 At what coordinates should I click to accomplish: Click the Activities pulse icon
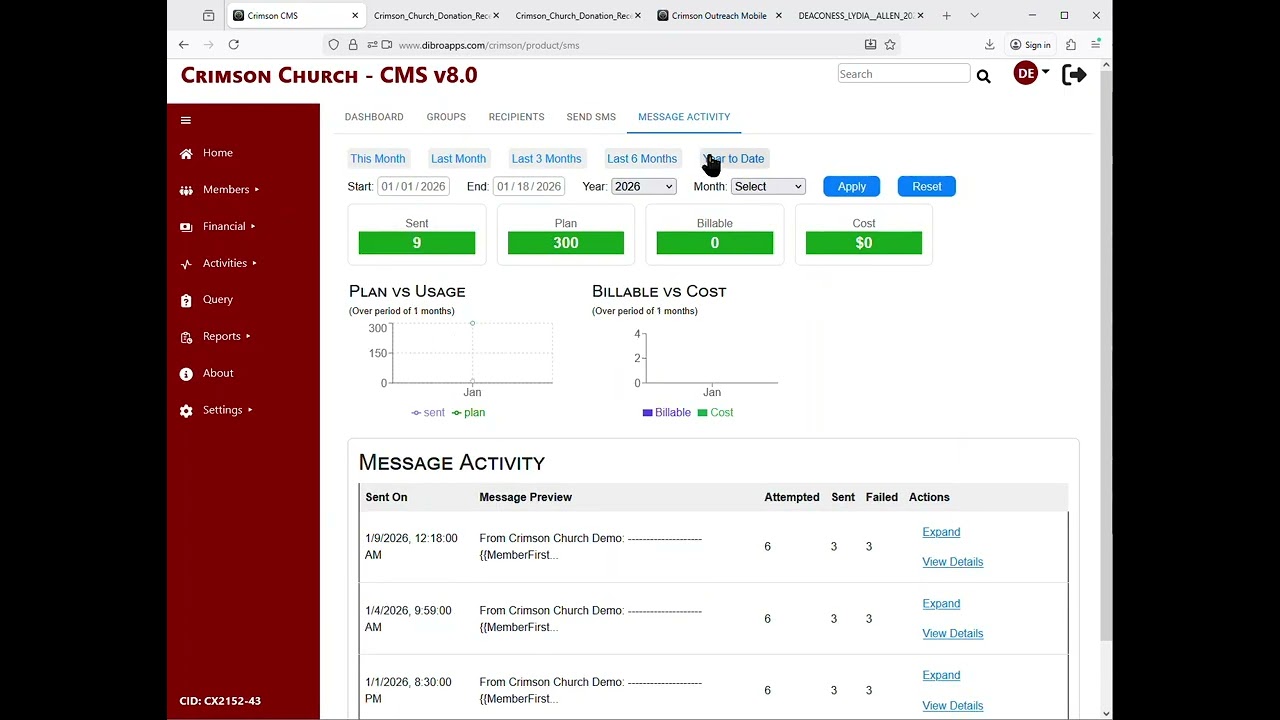click(x=186, y=264)
